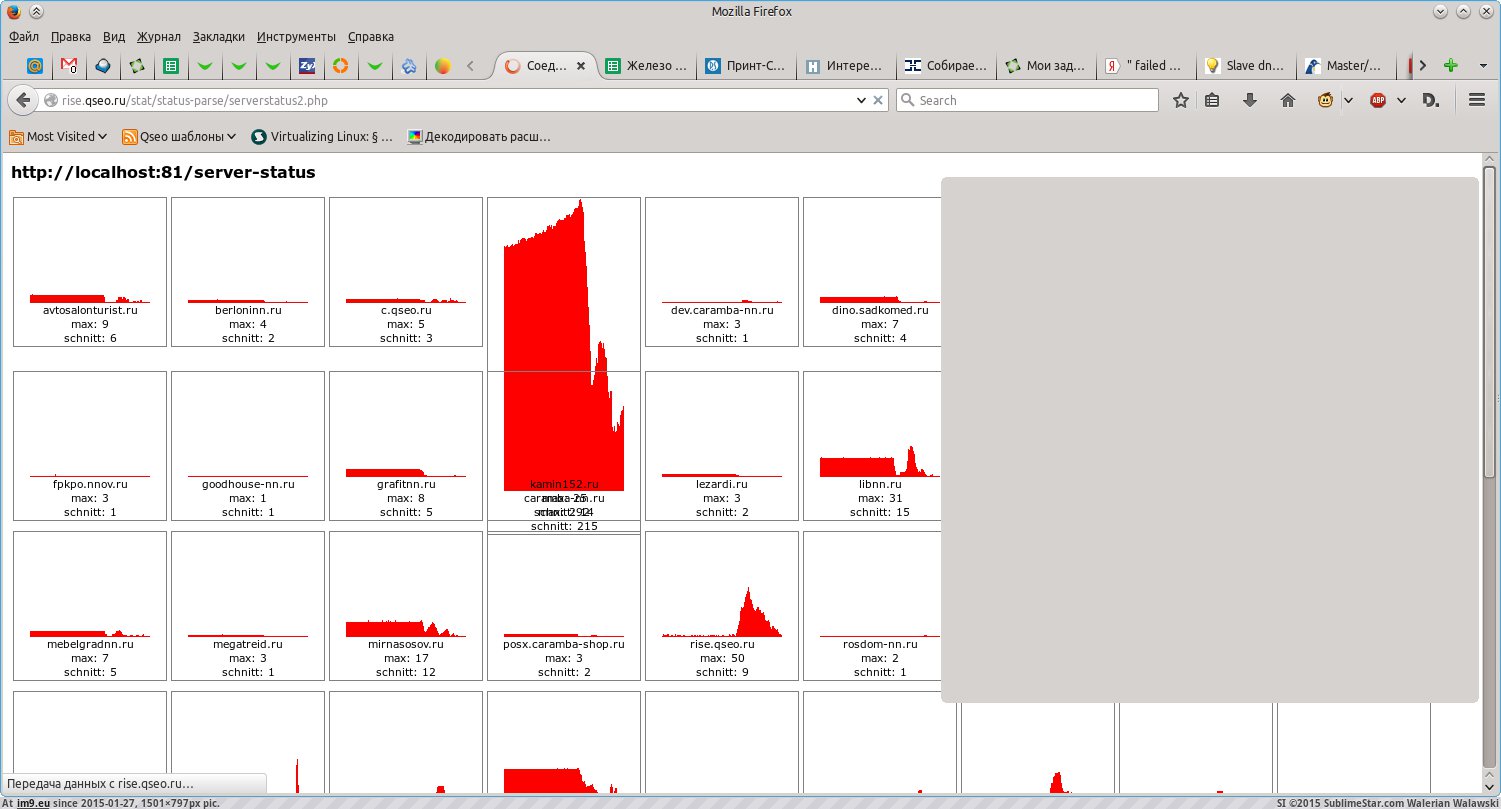Open the Adblock Plus dropdown arrow
The height and width of the screenshot is (809, 1501).
coord(1401,100)
